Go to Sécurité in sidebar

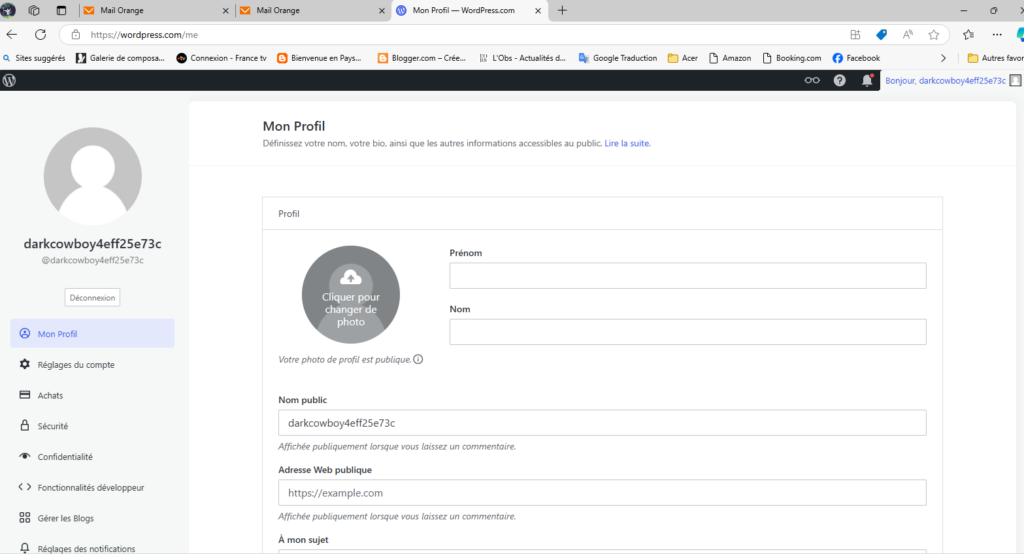pyautogui.click(x=52, y=426)
